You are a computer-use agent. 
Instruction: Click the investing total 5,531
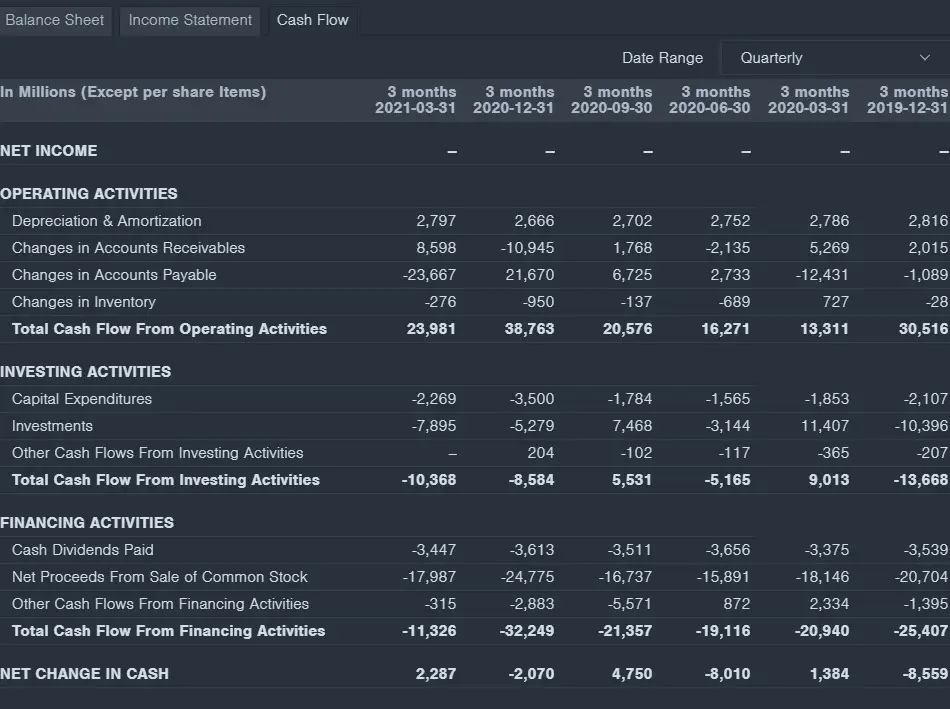(x=632, y=480)
